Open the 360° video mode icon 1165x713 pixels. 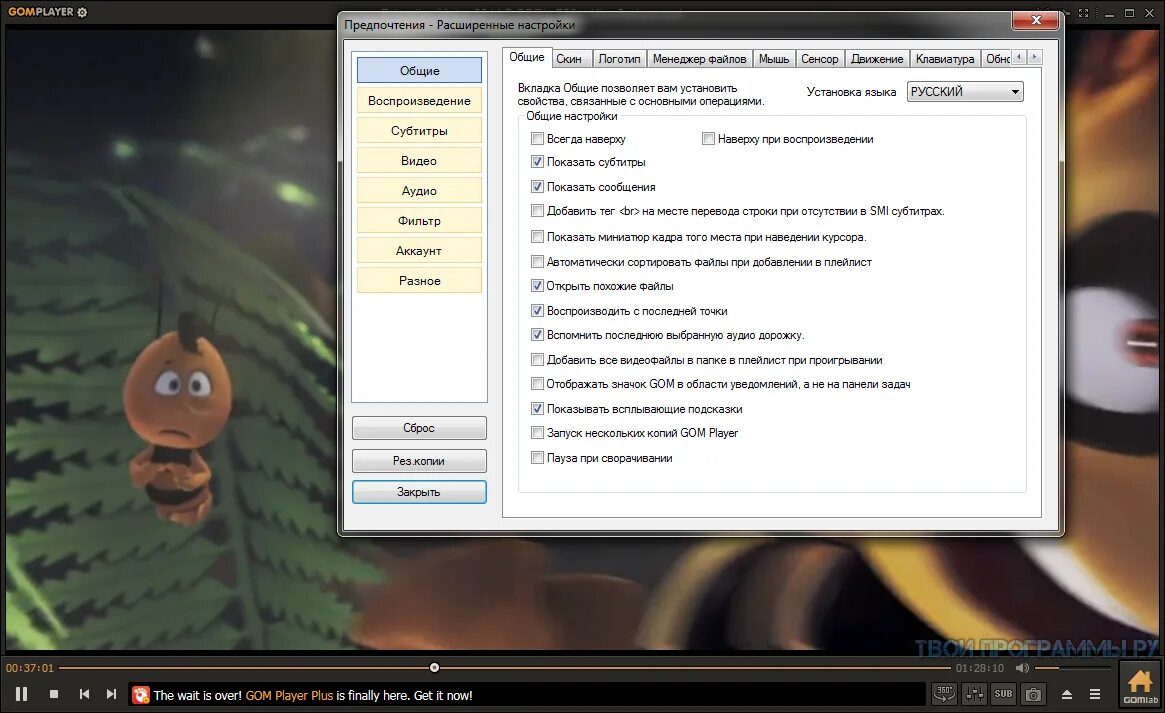tap(944, 694)
